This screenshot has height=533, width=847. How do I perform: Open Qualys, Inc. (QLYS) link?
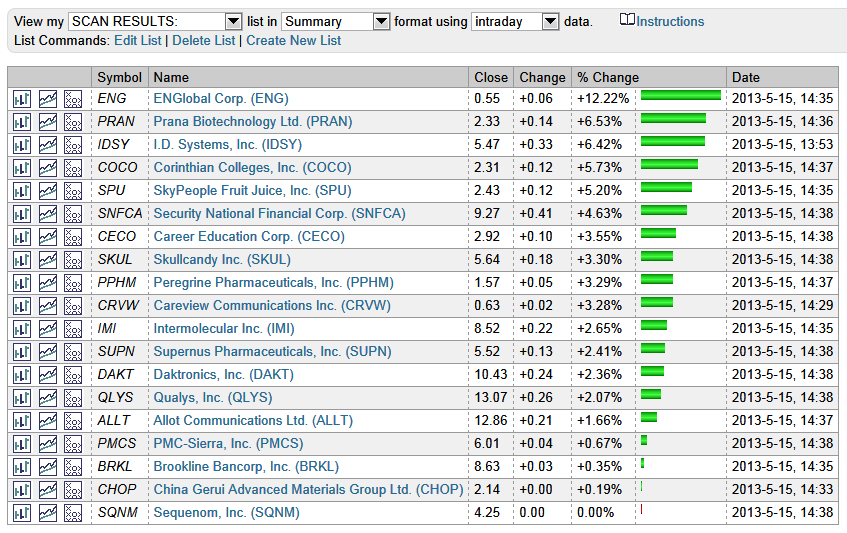click(x=213, y=397)
